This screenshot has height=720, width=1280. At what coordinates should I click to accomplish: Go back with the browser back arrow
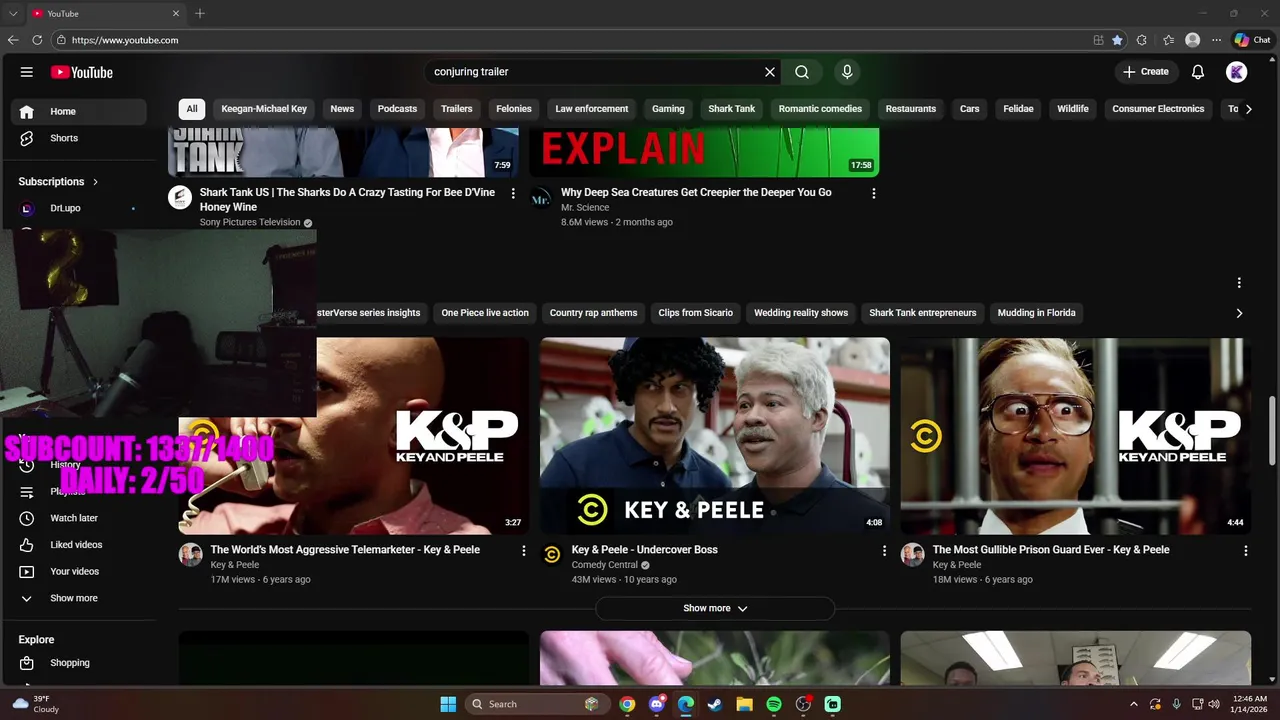point(13,40)
